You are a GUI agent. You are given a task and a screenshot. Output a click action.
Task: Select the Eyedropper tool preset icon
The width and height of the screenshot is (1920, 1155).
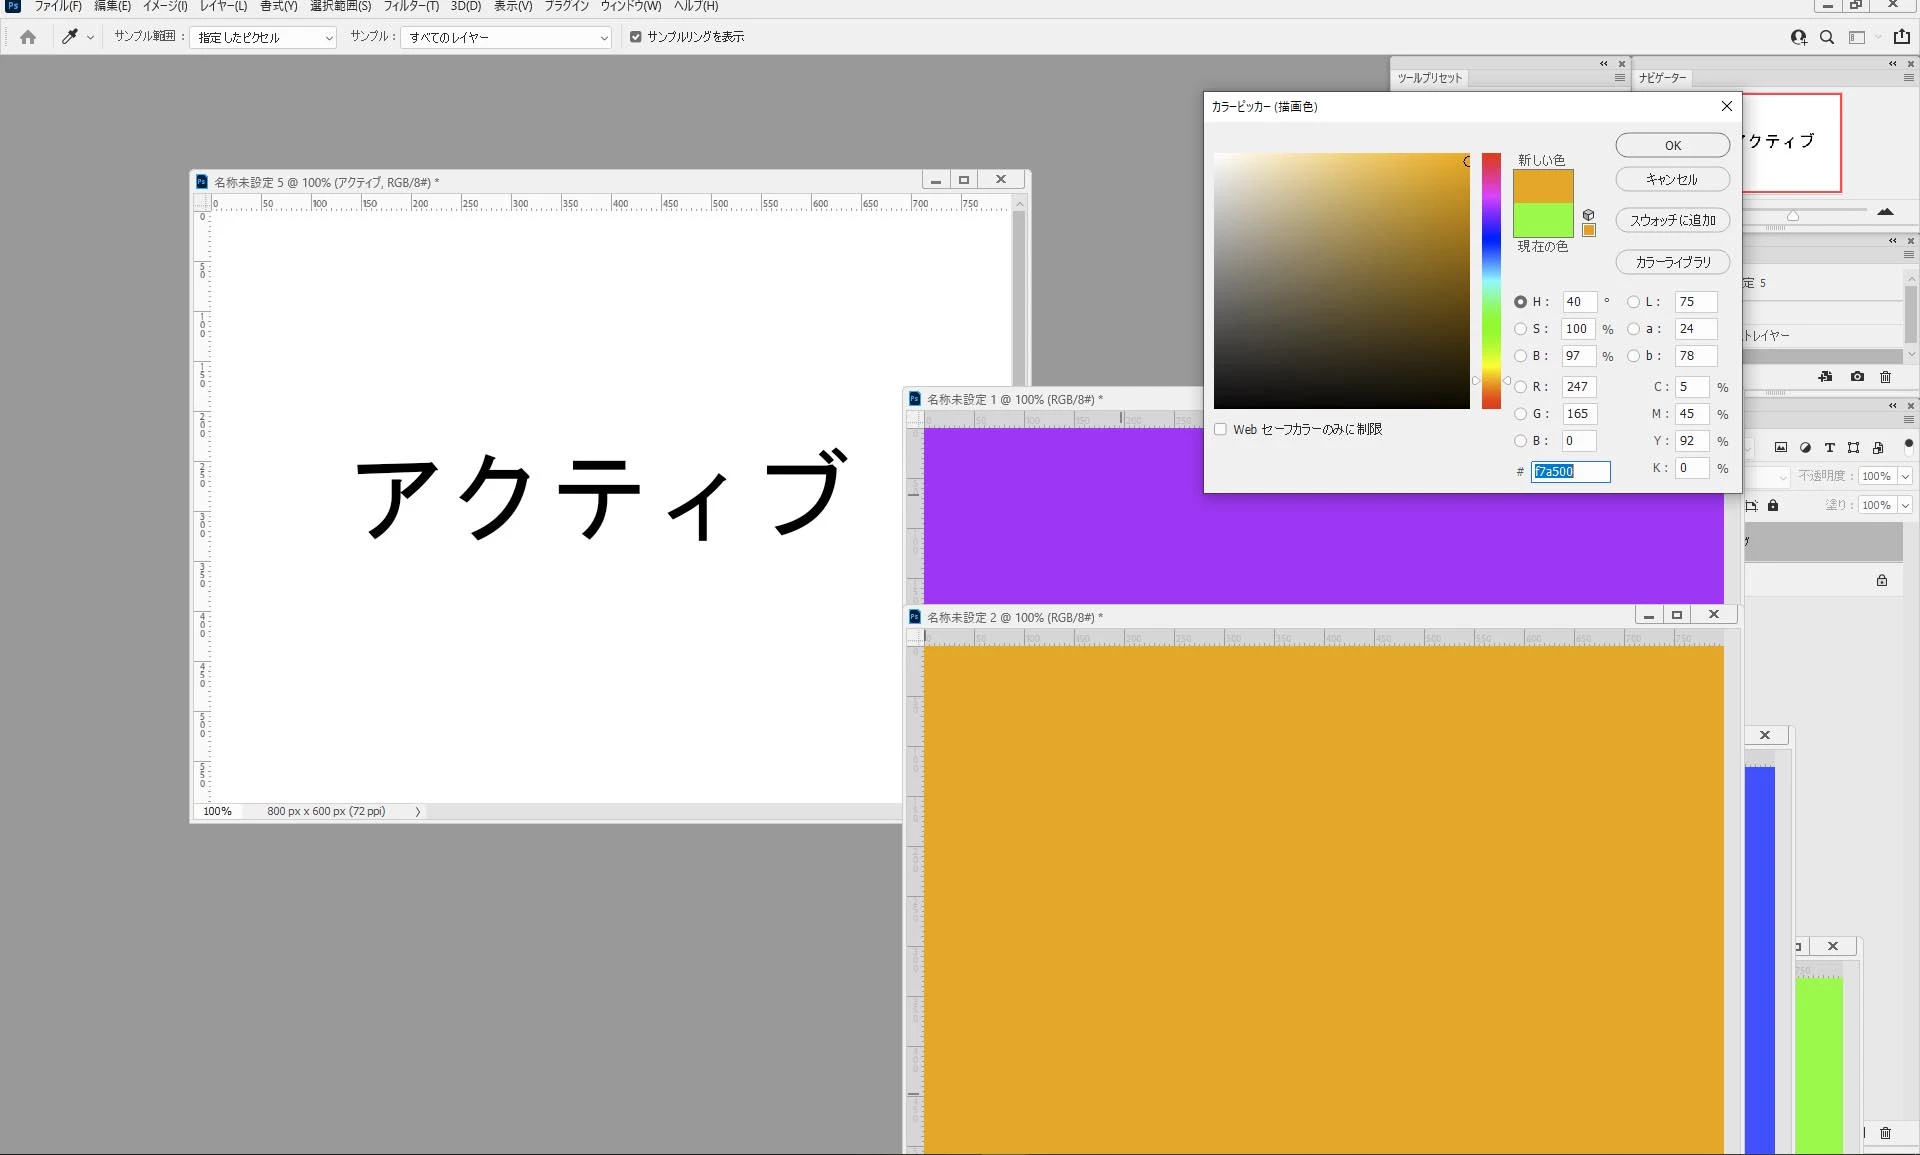[70, 37]
